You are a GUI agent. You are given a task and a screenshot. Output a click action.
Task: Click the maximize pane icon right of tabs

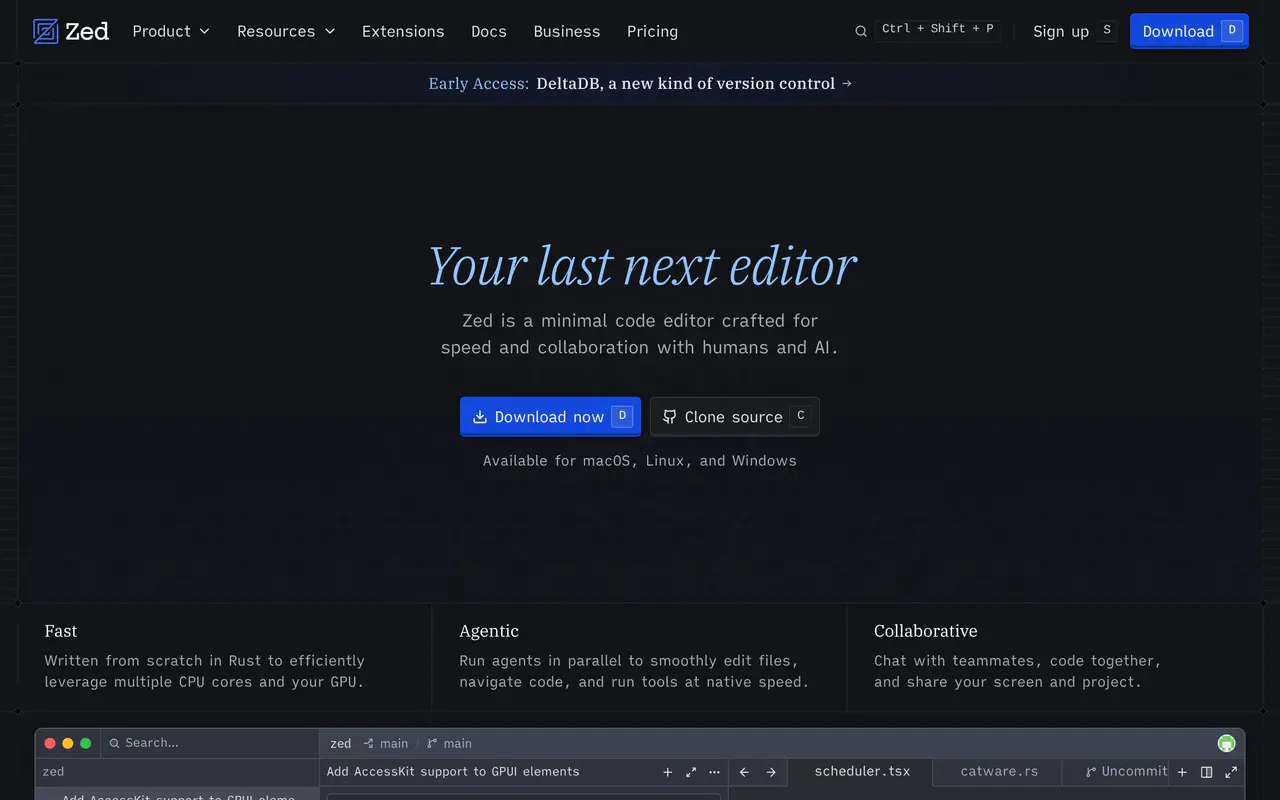tap(1231, 772)
